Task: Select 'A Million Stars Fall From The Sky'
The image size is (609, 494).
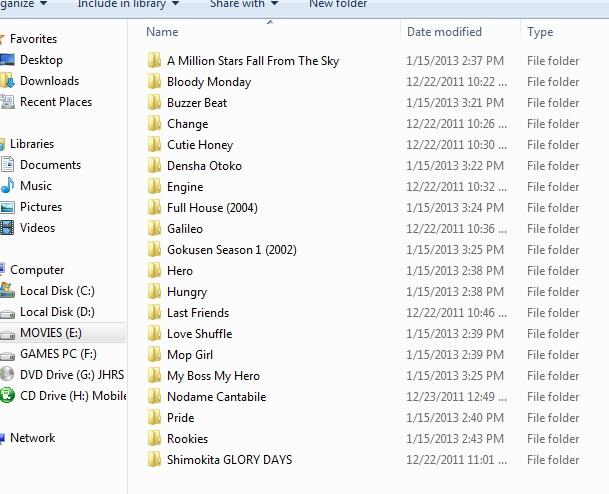Action: point(253,61)
